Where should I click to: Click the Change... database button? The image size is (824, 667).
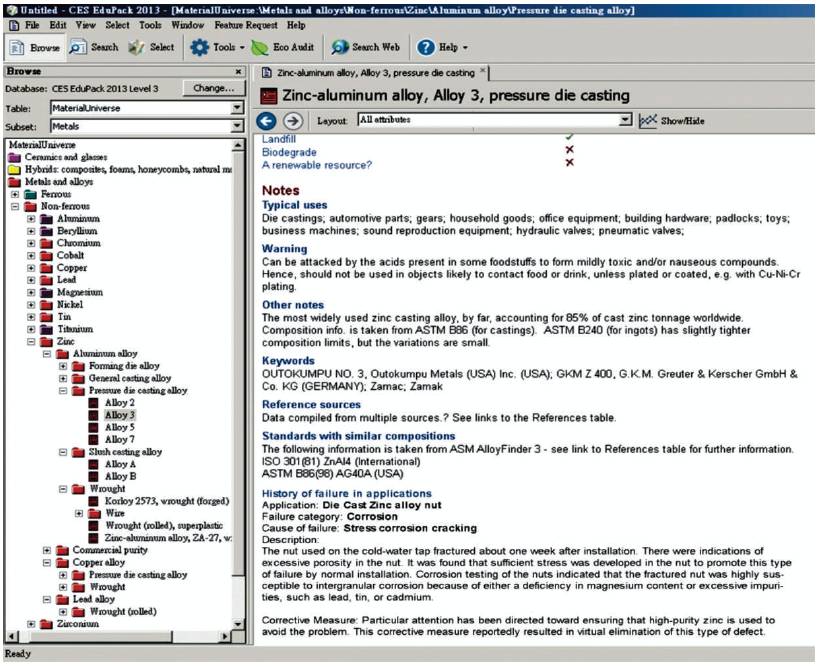point(213,88)
